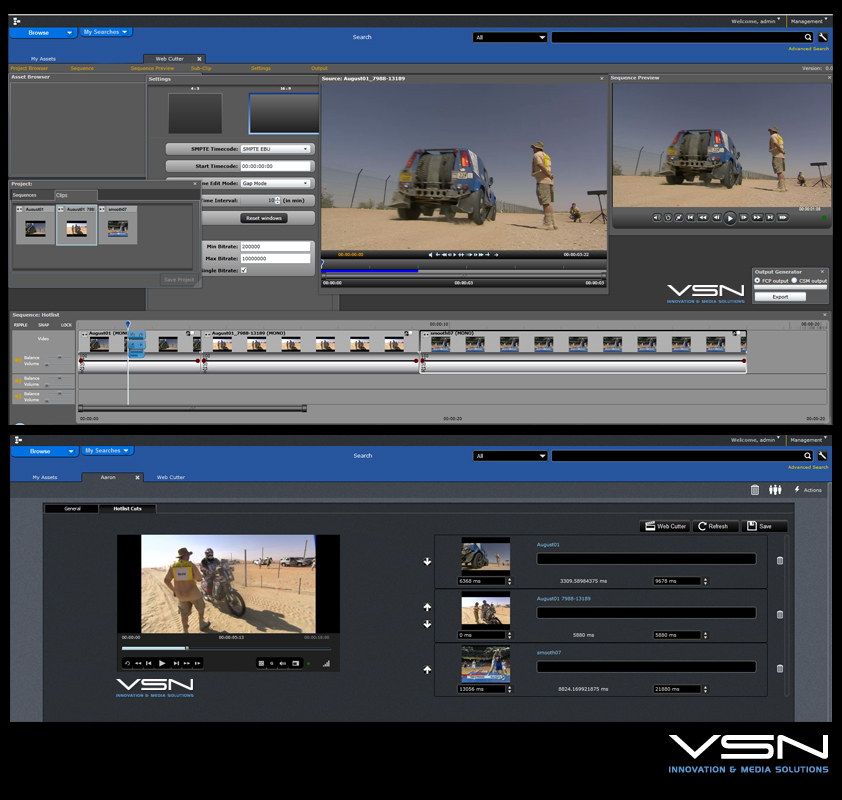This screenshot has height=800, width=842.
Task: Click the people group icon beside Actions
Action: [x=775, y=490]
